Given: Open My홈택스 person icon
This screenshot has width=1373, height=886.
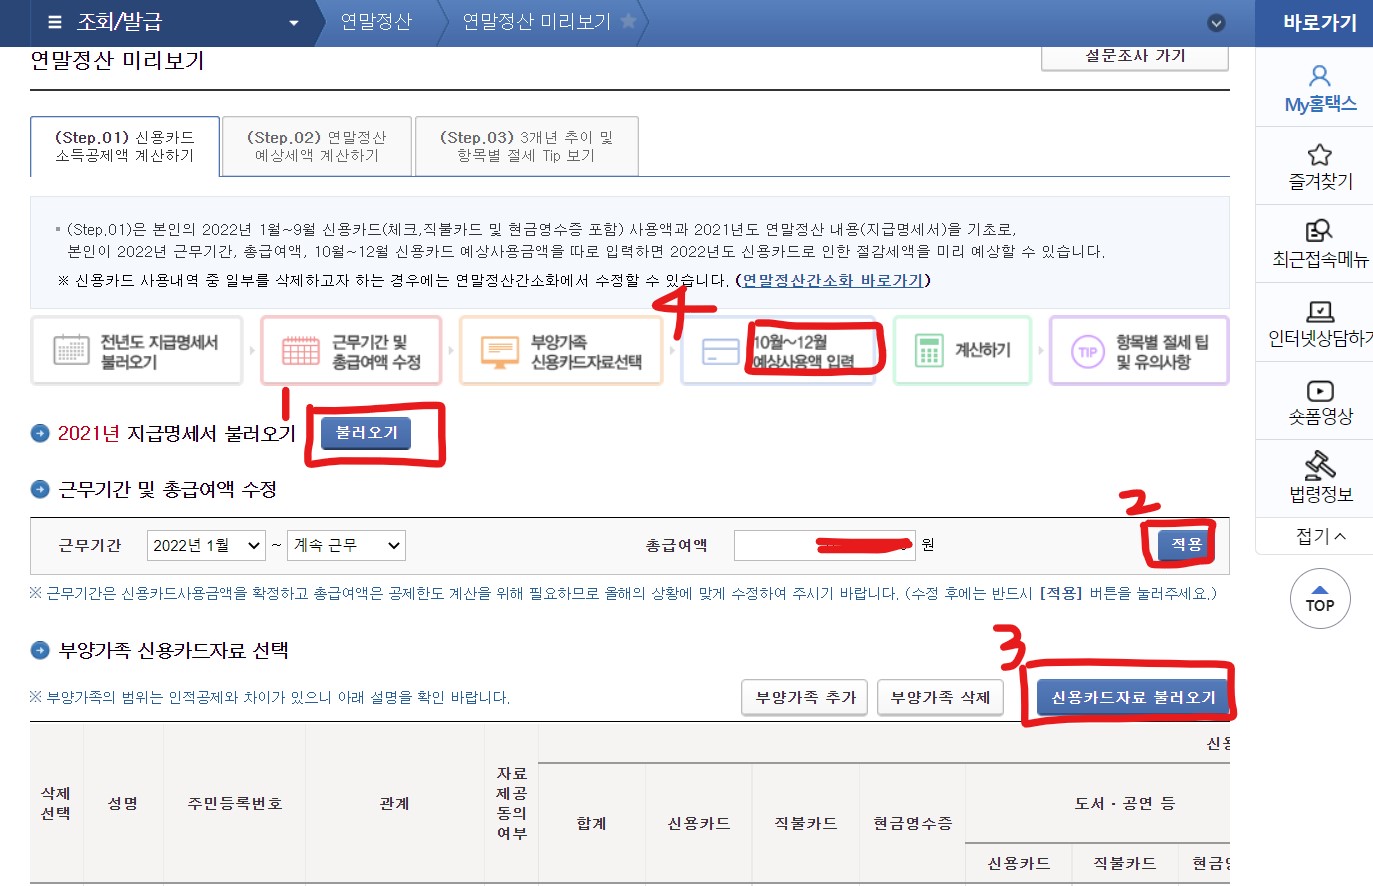Looking at the screenshot, I should [x=1320, y=77].
